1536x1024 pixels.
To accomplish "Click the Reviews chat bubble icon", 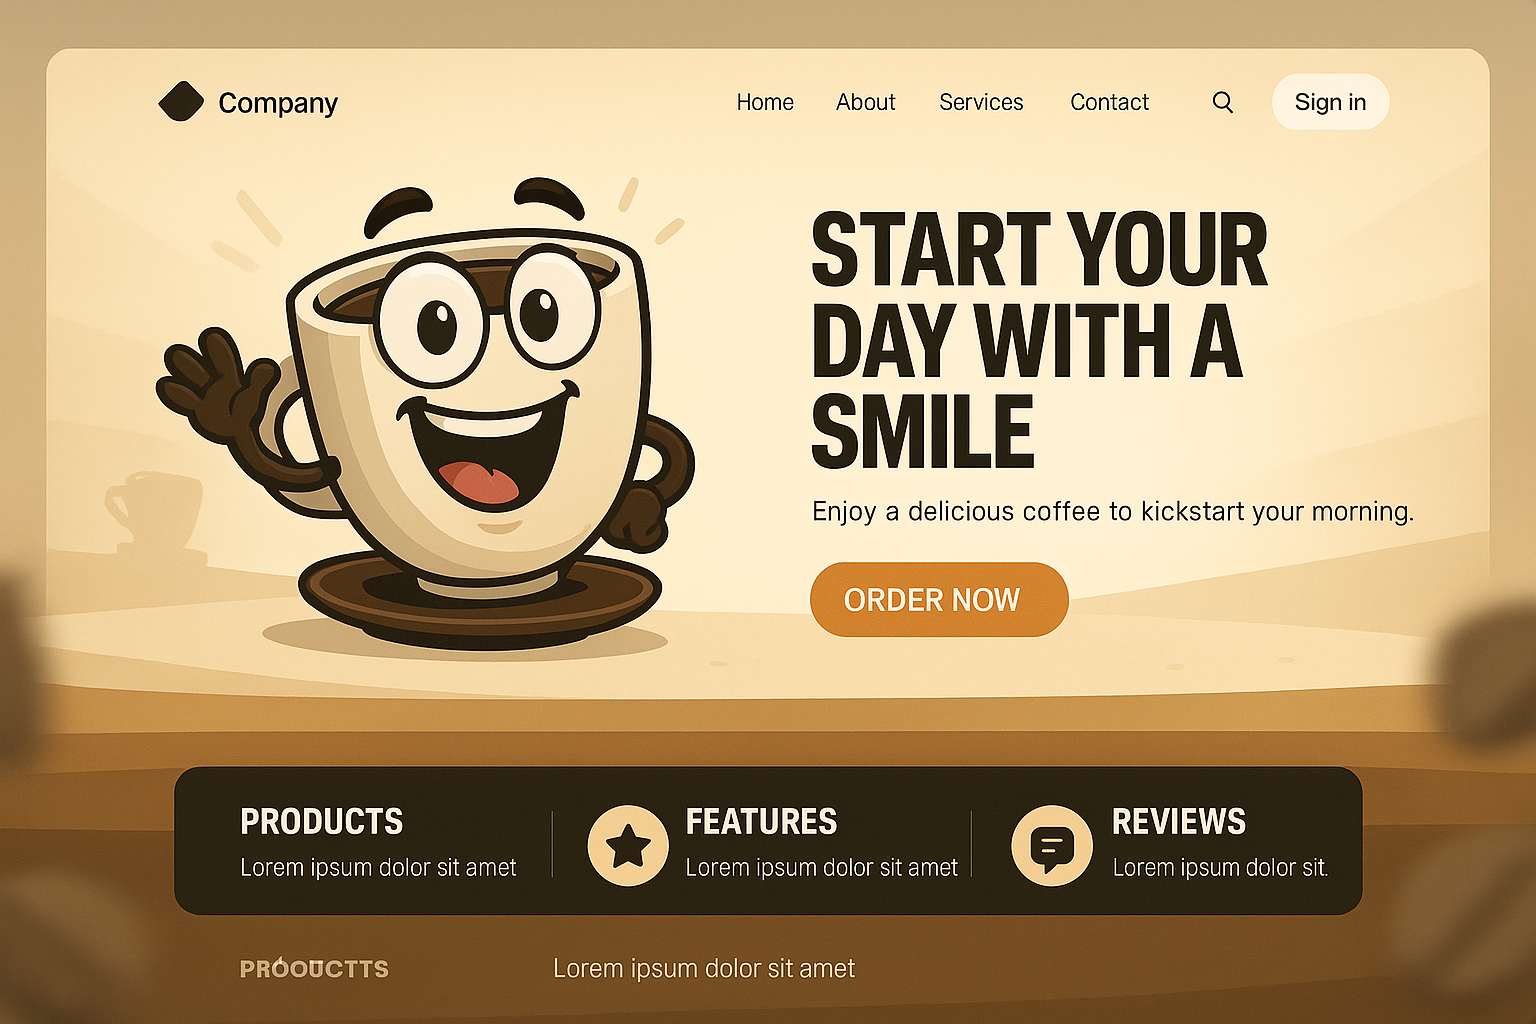I will (x=1051, y=845).
